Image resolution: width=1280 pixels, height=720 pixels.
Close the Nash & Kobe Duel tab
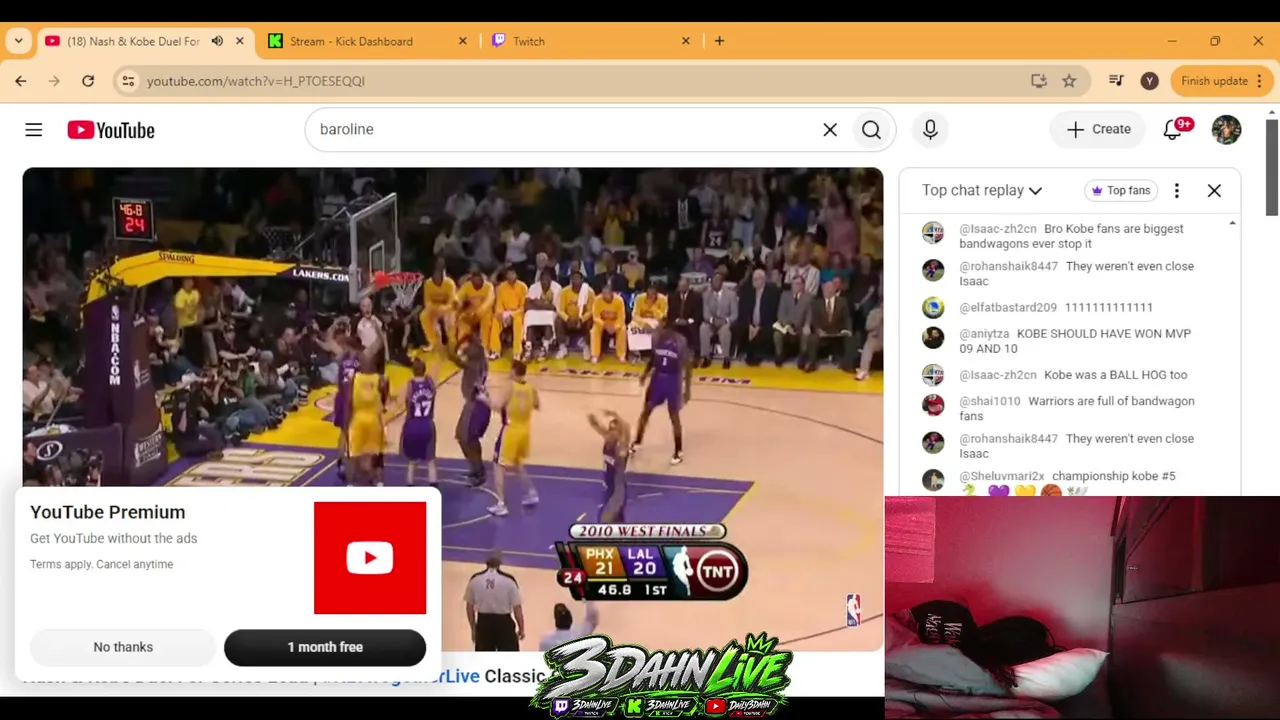(x=240, y=41)
